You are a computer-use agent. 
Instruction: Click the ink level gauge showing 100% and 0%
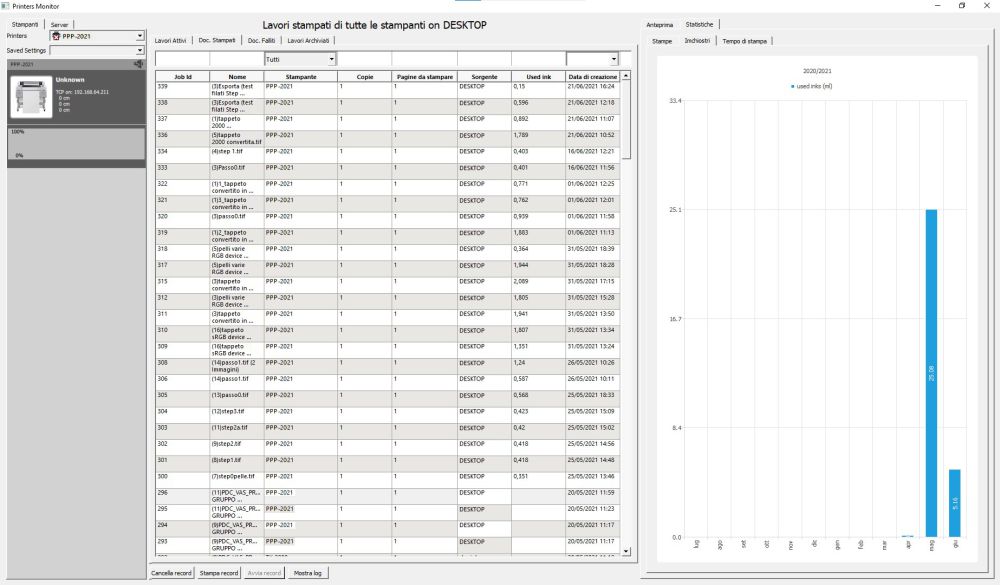76,144
